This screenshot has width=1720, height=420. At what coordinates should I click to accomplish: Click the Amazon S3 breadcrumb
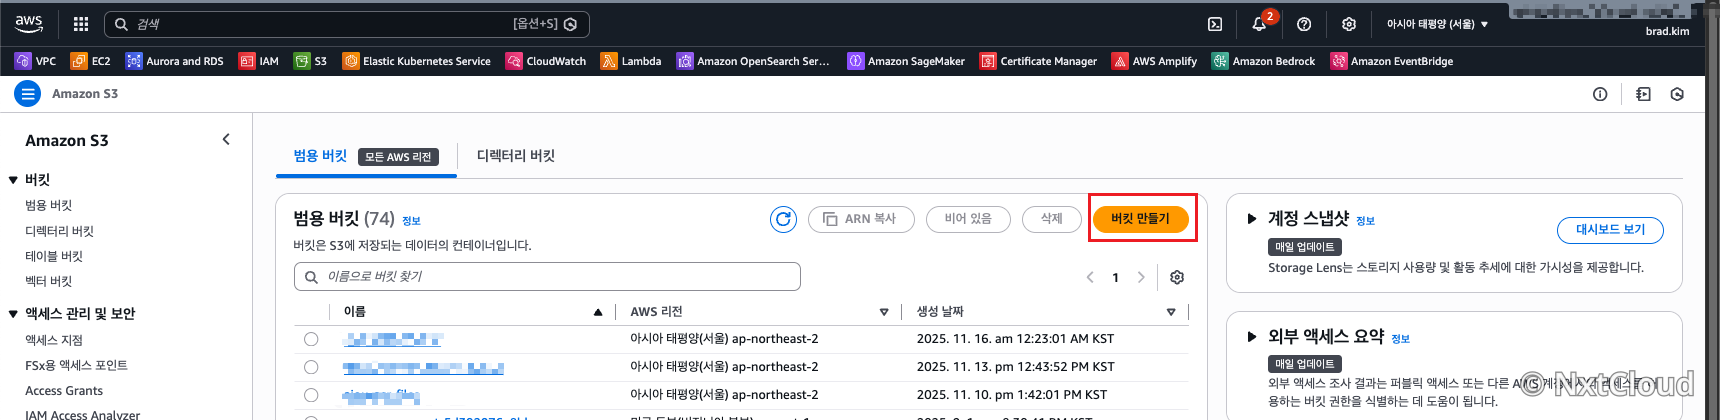point(85,94)
